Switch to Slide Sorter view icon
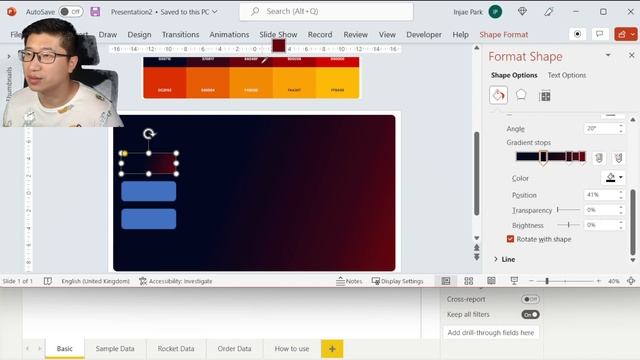Screen dimensions: 640x360 [469, 281]
